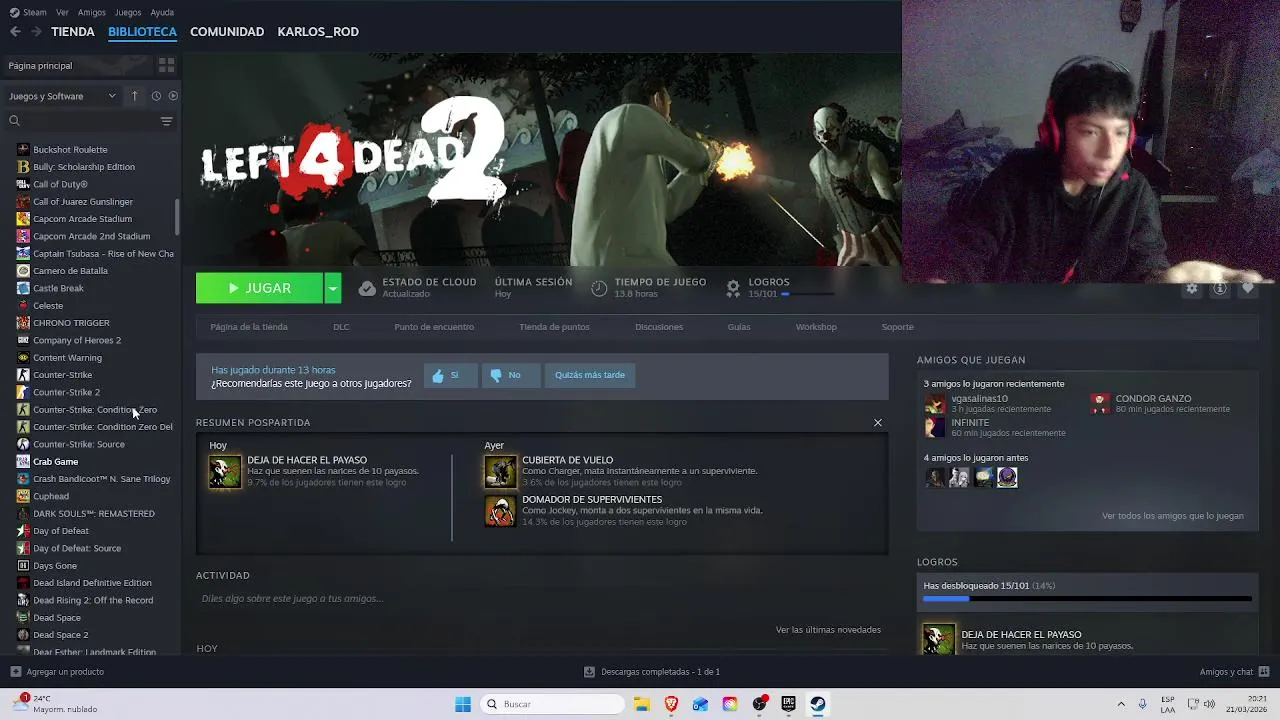Open the Ayuda menu
The width and height of the screenshot is (1280, 720).
162,12
